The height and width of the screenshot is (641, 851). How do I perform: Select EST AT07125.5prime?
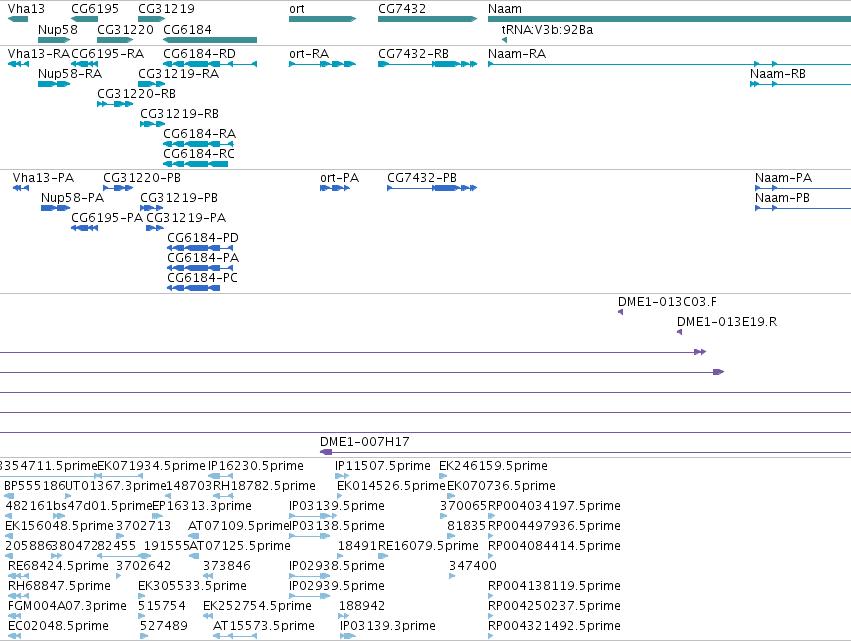click(239, 545)
